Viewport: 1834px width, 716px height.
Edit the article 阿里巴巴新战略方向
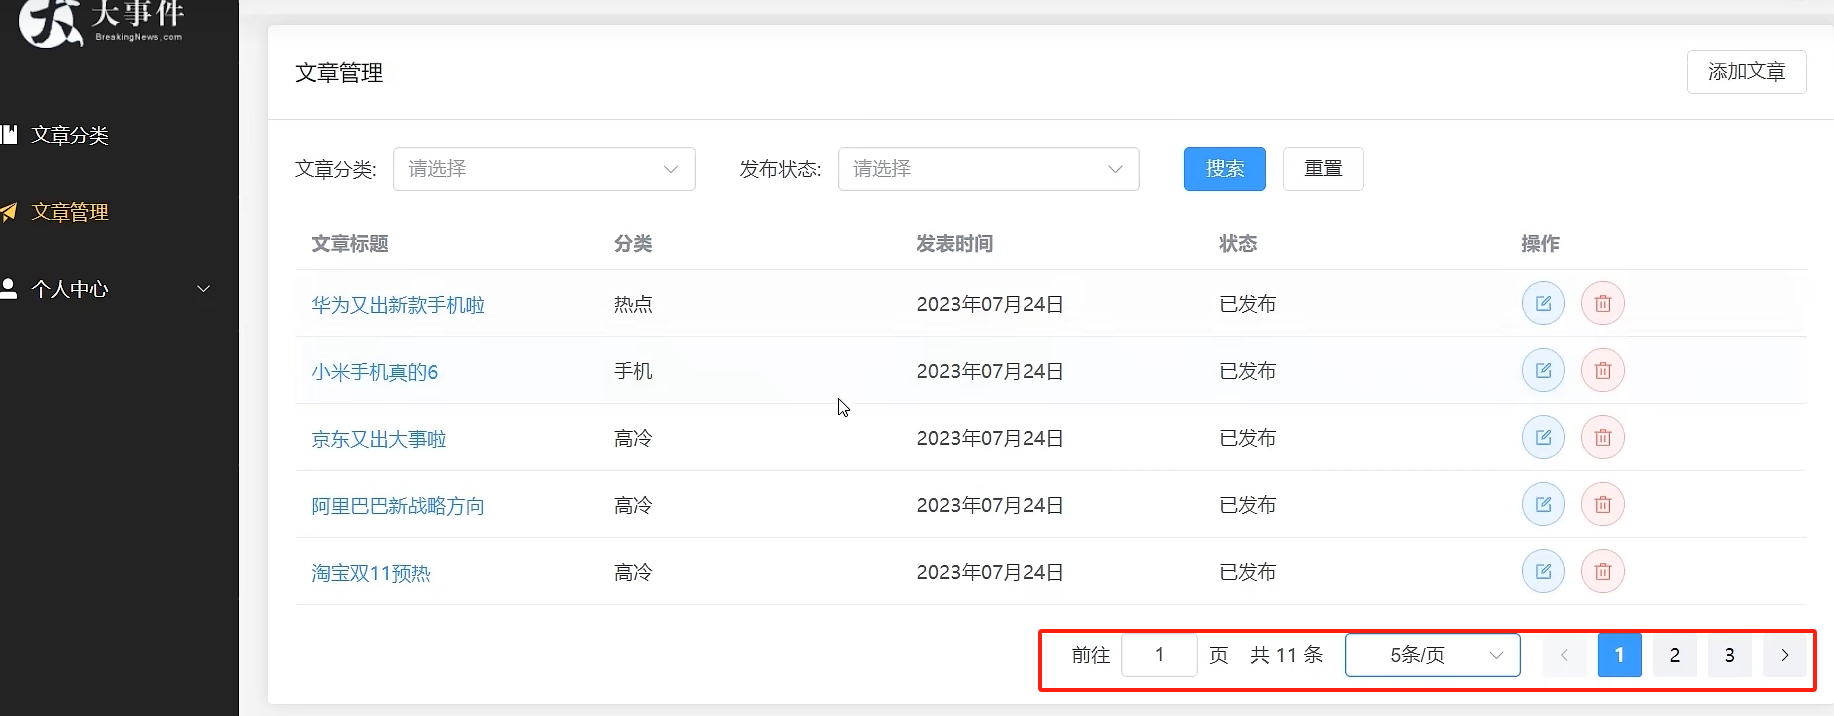(1543, 504)
